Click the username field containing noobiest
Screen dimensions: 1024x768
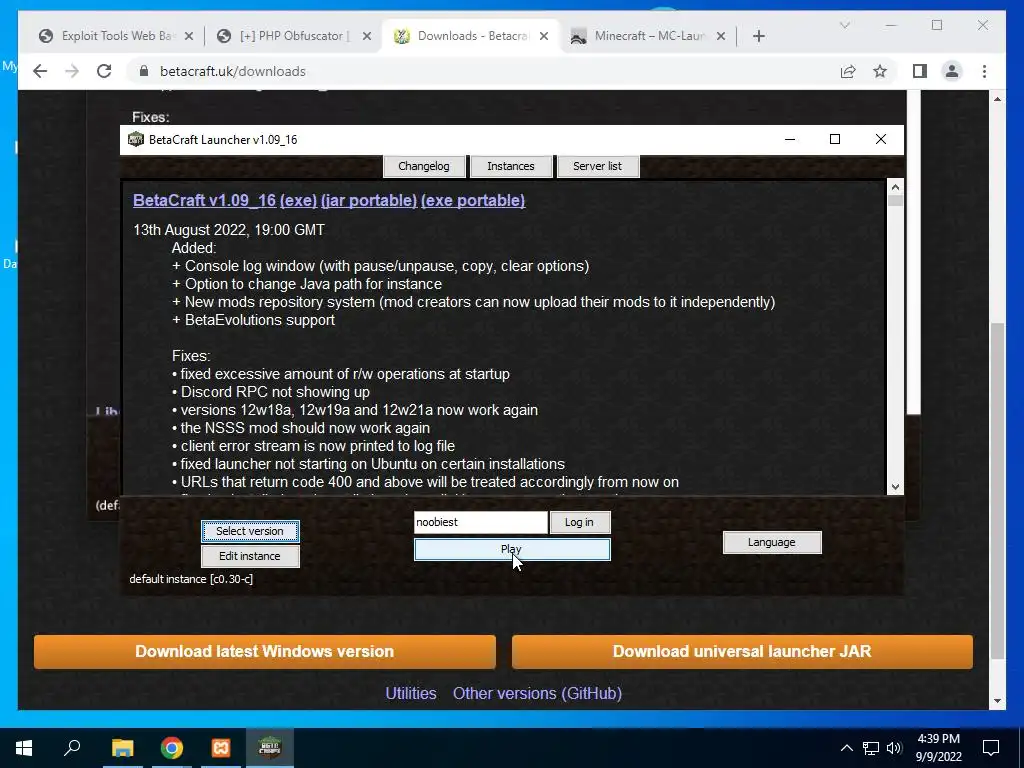click(481, 522)
